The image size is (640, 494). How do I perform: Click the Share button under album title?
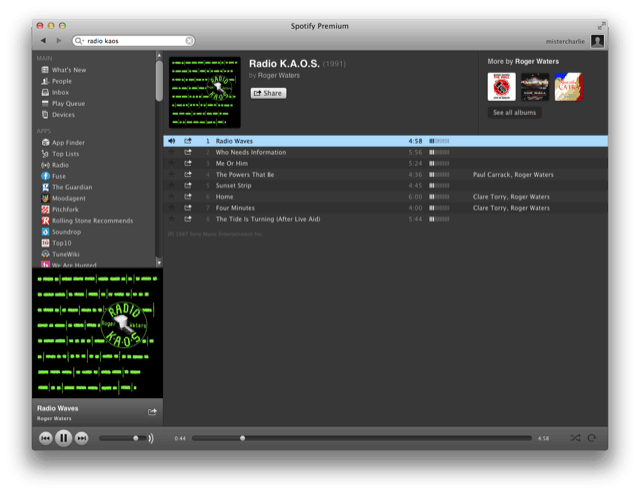pyautogui.click(x=268, y=93)
